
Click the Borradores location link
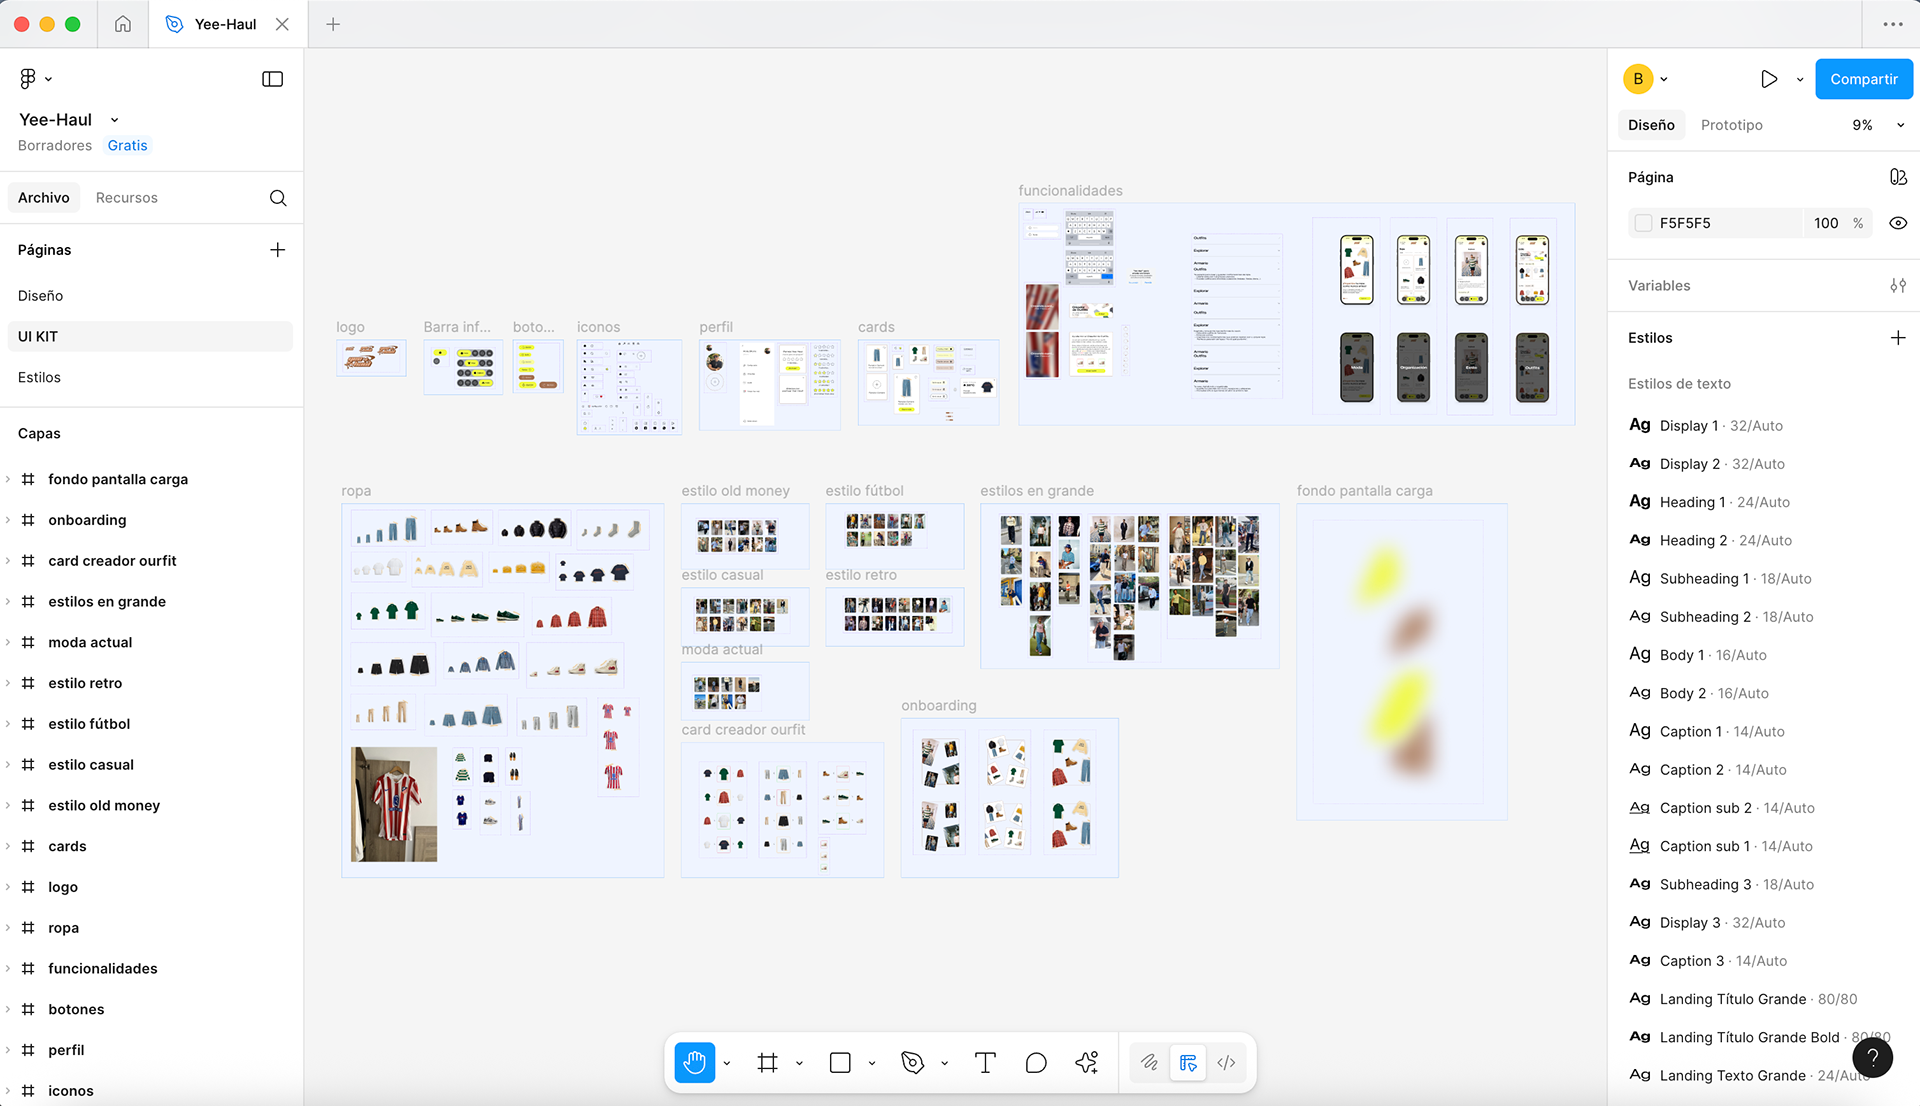pyautogui.click(x=55, y=146)
